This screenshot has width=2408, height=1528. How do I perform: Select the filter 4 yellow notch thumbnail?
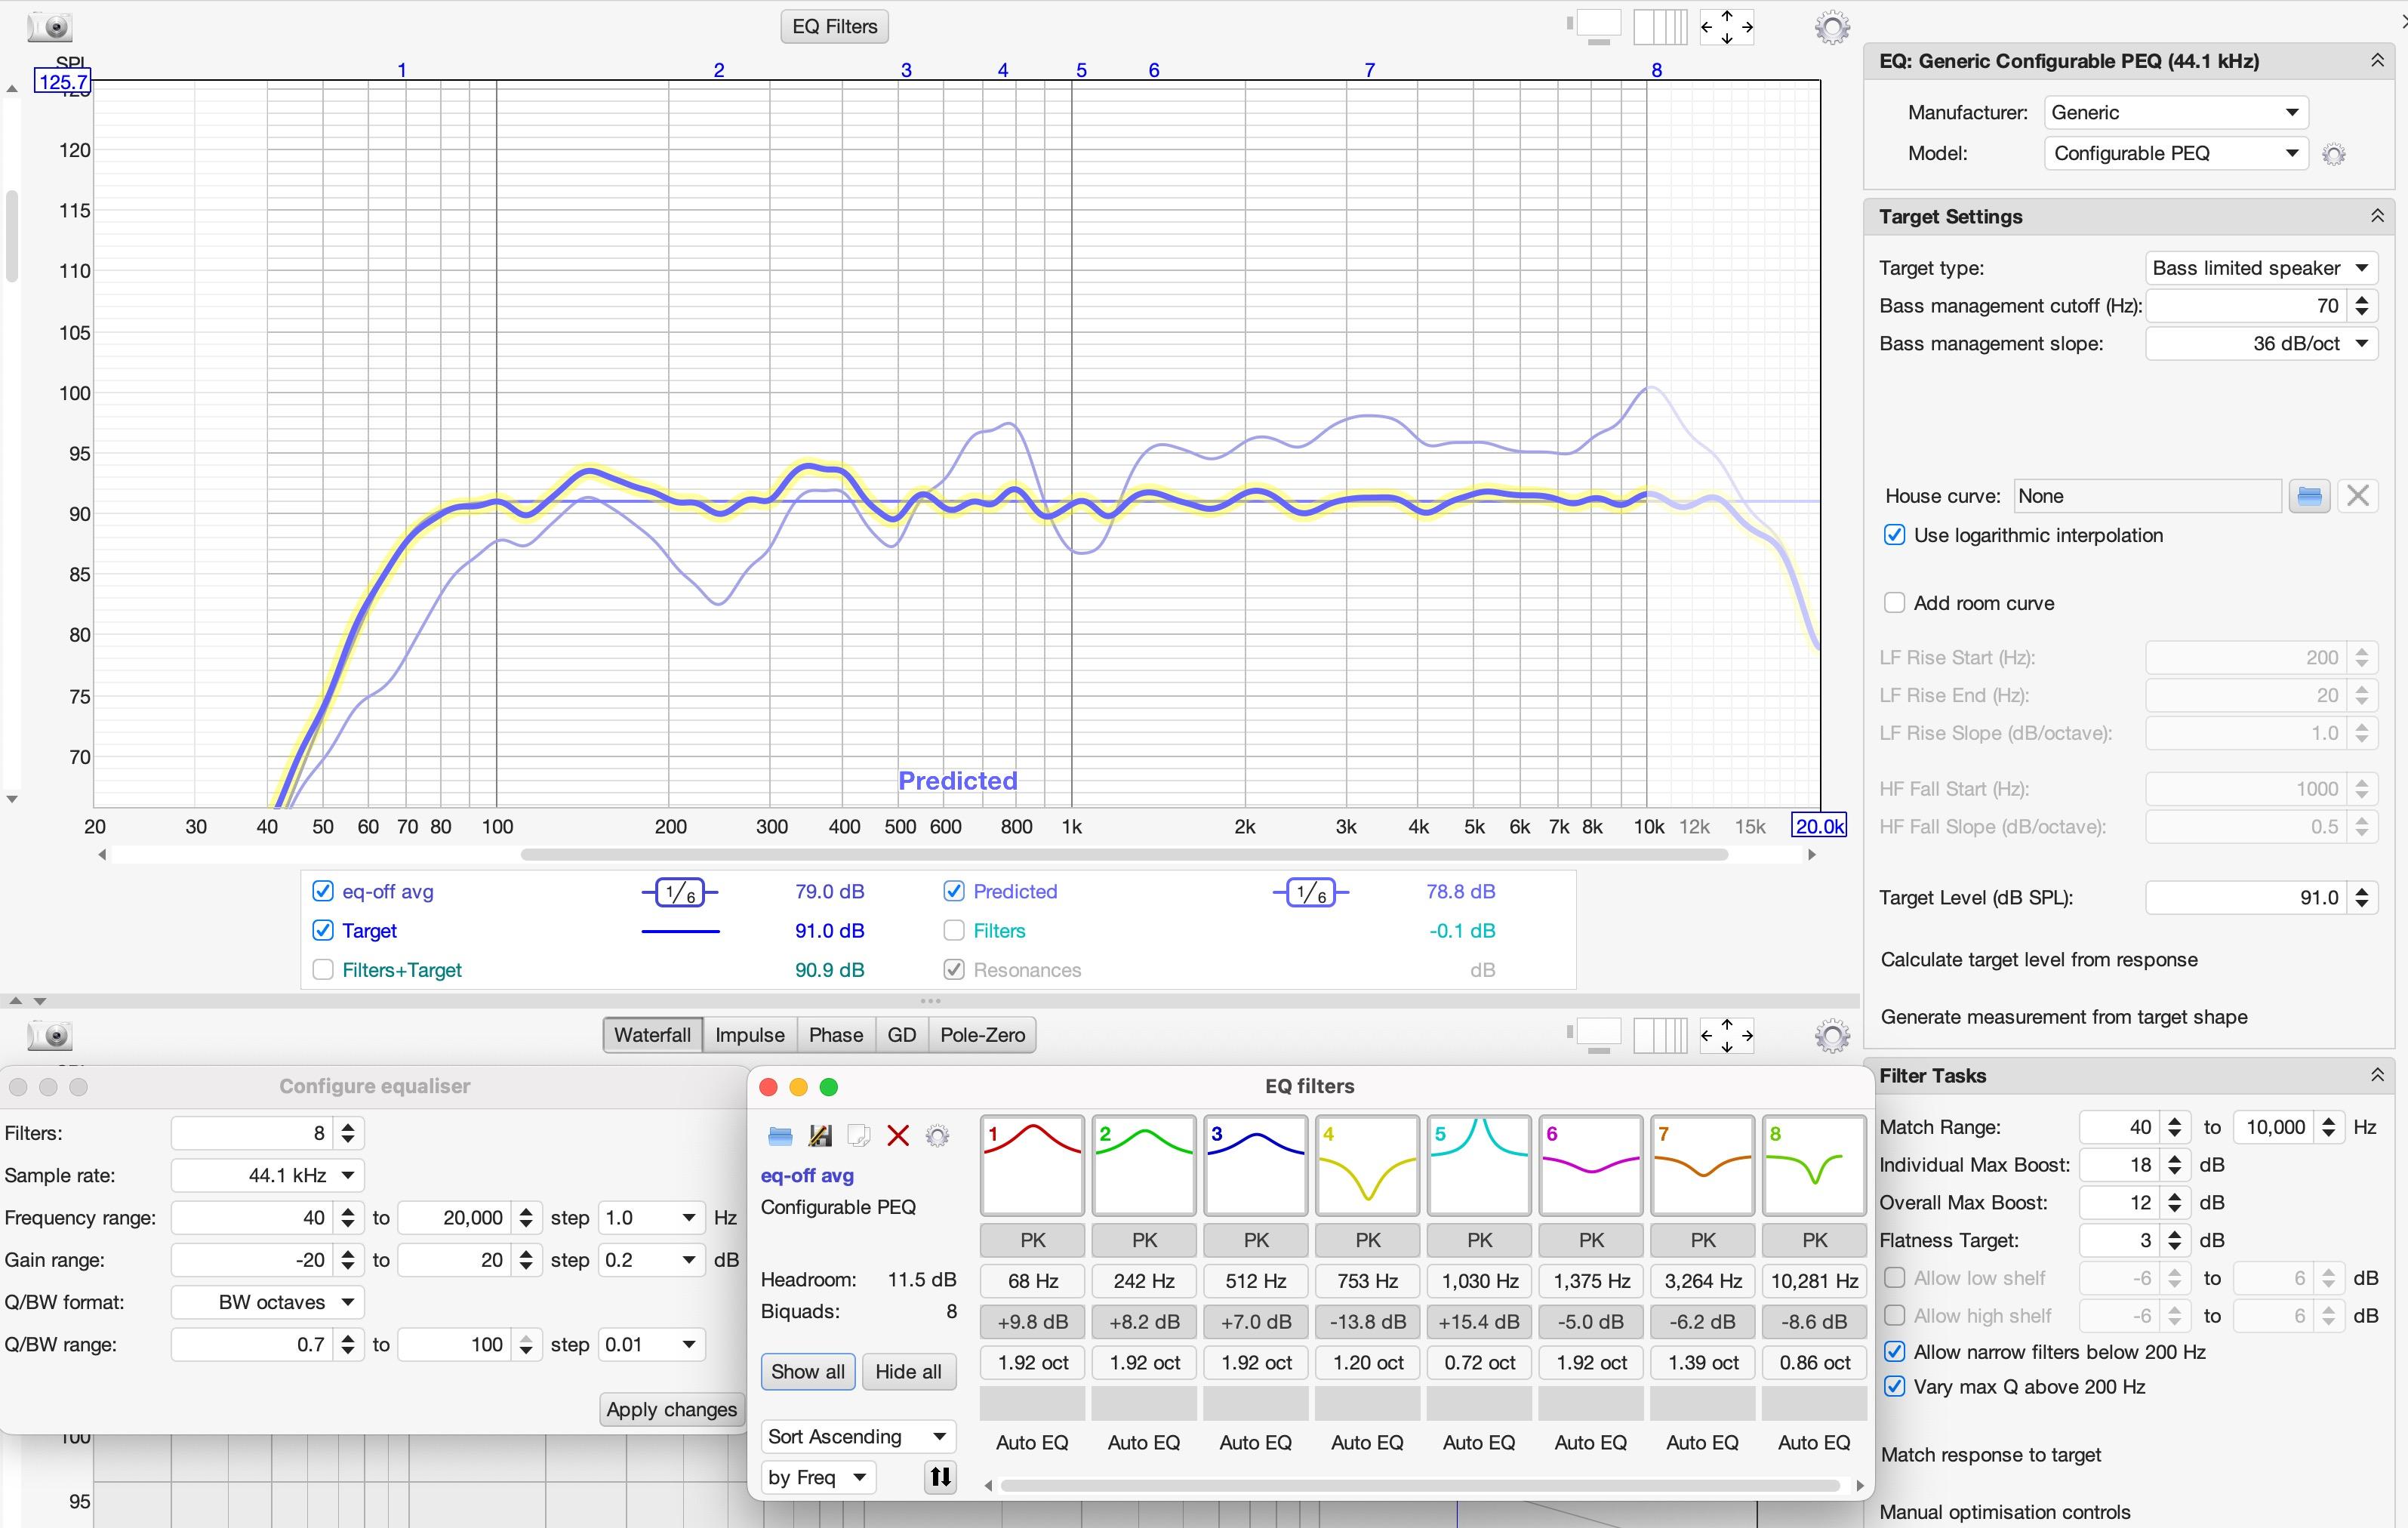[x=1367, y=1166]
